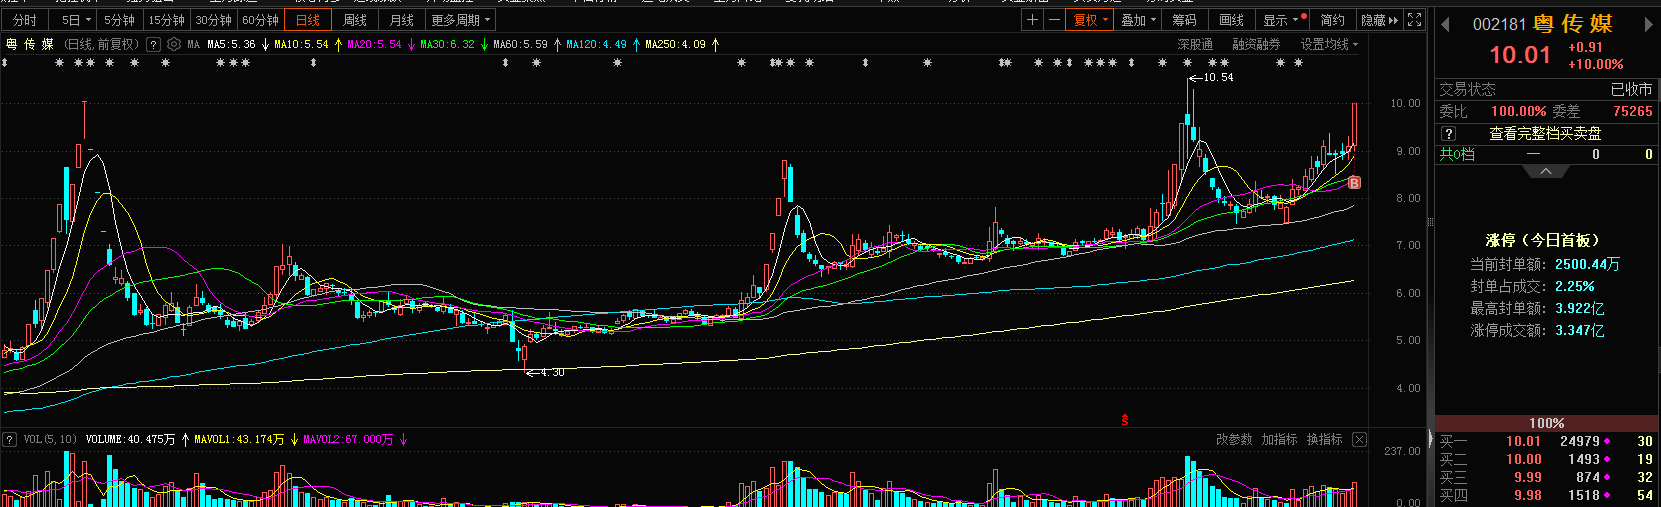Open the 显示 display options dropdown

pos(1284,20)
